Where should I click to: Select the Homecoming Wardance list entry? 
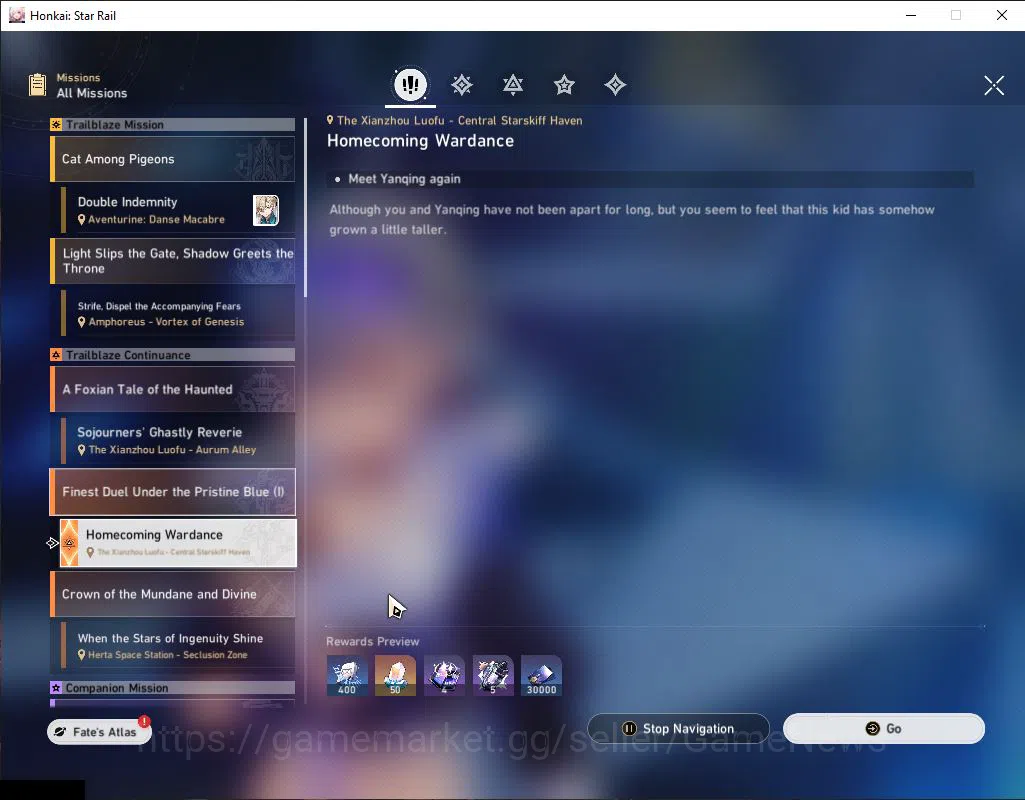[178, 542]
